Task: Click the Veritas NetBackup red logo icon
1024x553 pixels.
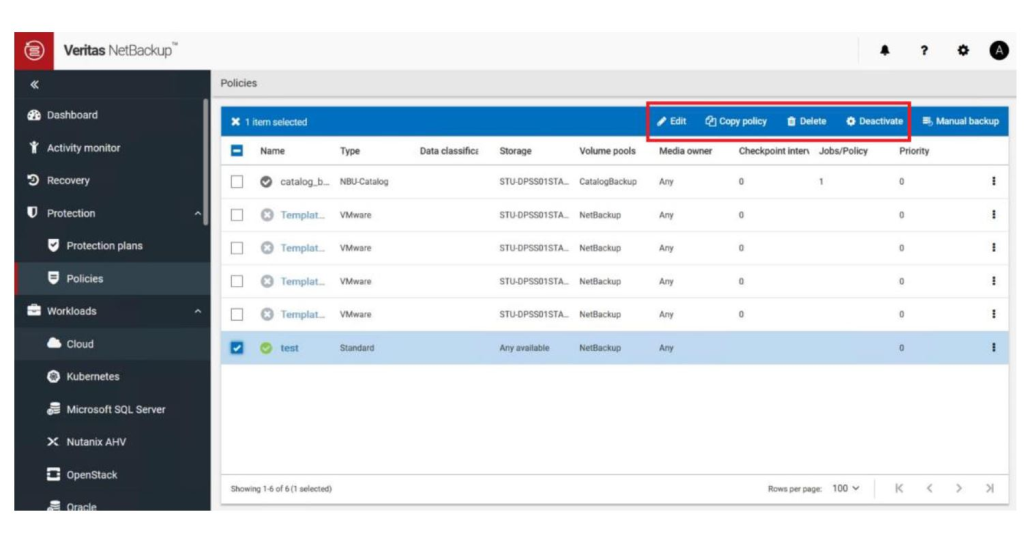Action: [34, 50]
